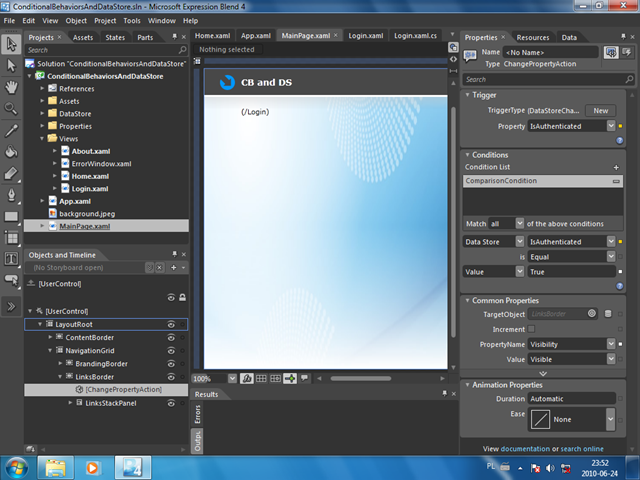Toggle visibility of LinksBorder

(x=171, y=377)
